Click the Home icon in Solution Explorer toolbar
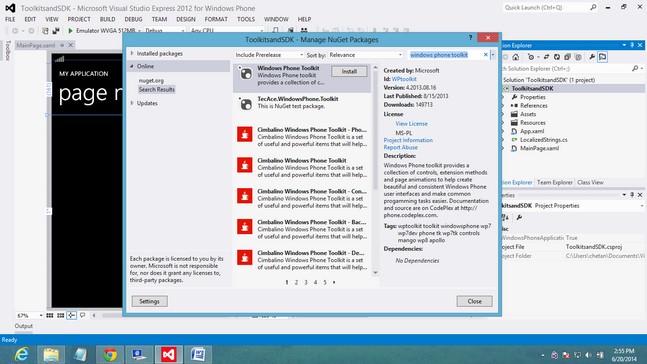The width and height of the screenshot is (647, 364). (x=515, y=57)
